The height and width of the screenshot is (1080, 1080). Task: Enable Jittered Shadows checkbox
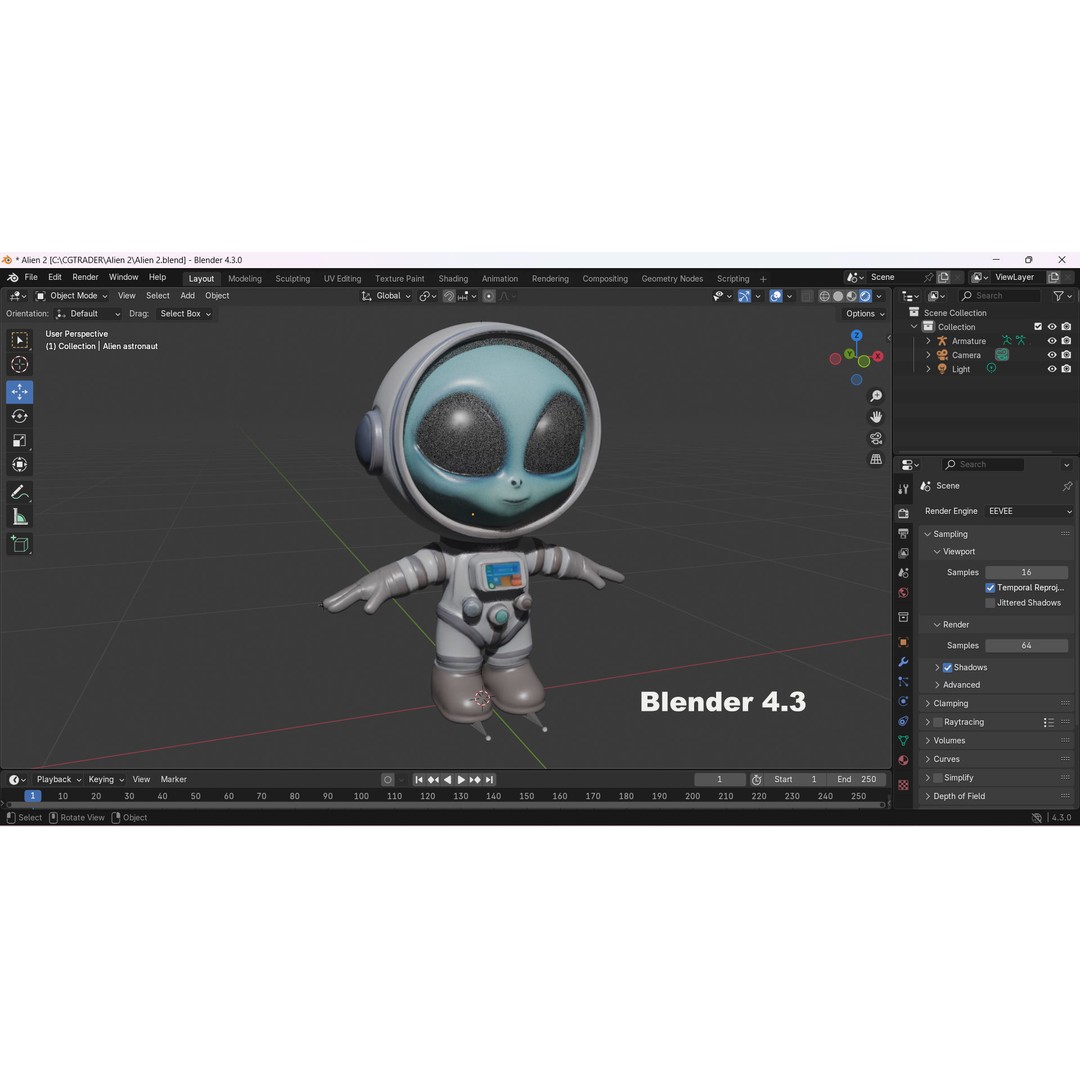coord(990,603)
